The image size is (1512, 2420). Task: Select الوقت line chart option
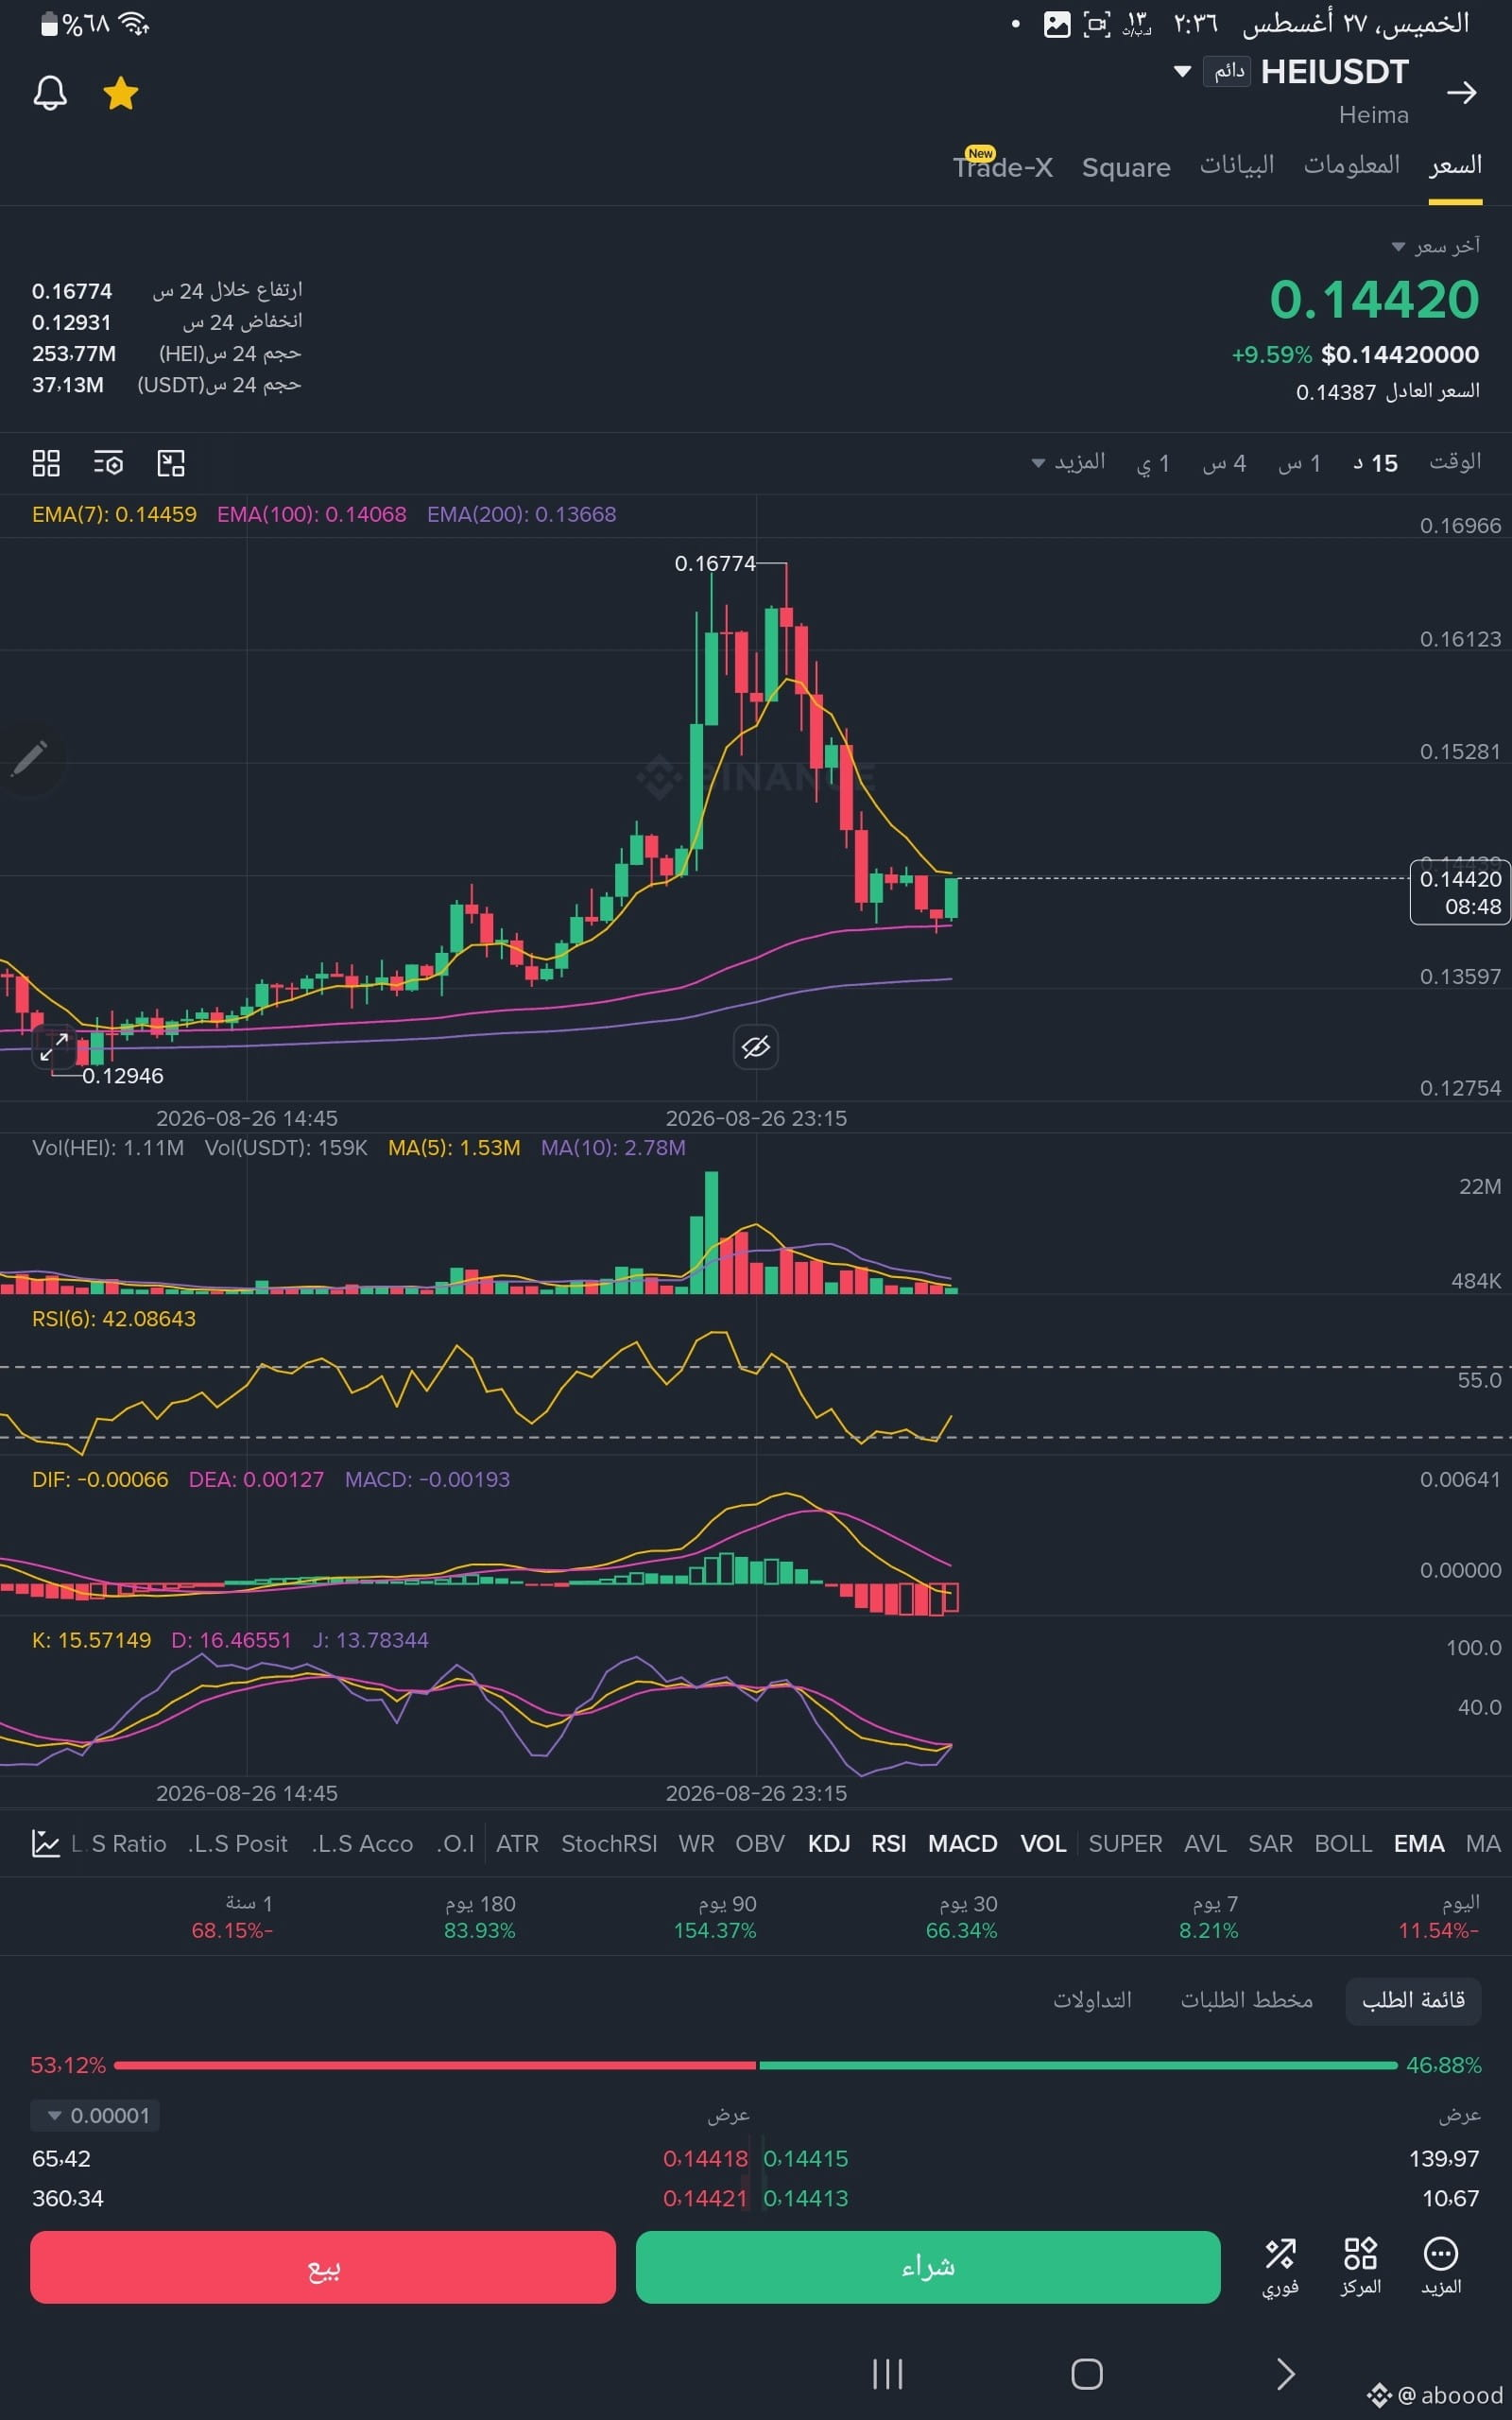coord(1455,461)
